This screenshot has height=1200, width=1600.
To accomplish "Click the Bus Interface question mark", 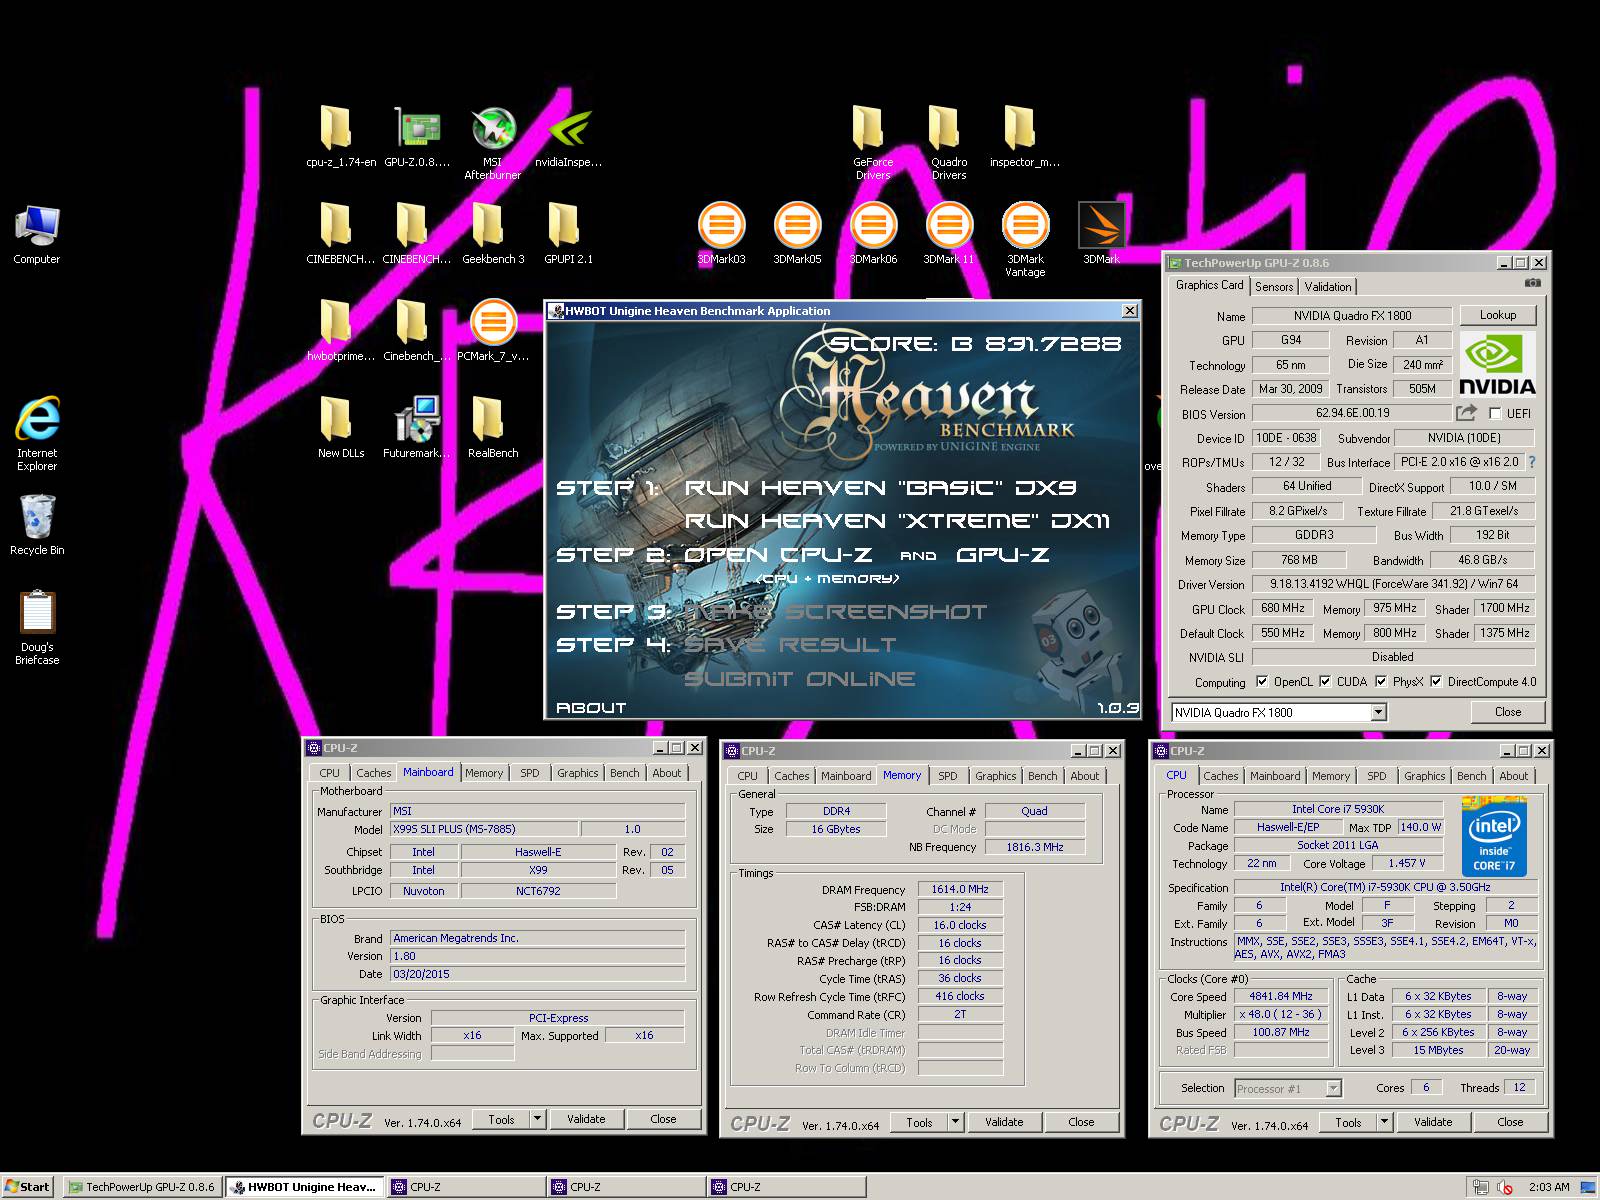I will (x=1531, y=462).
